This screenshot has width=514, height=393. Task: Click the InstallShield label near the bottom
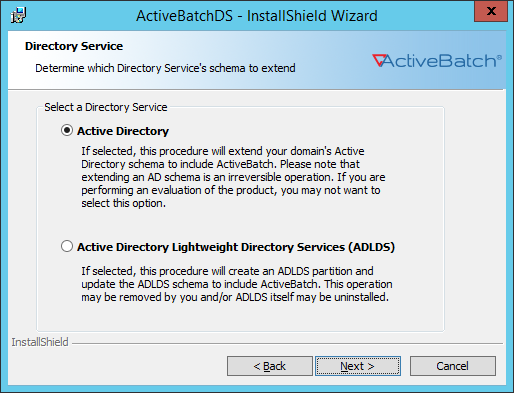(40, 342)
